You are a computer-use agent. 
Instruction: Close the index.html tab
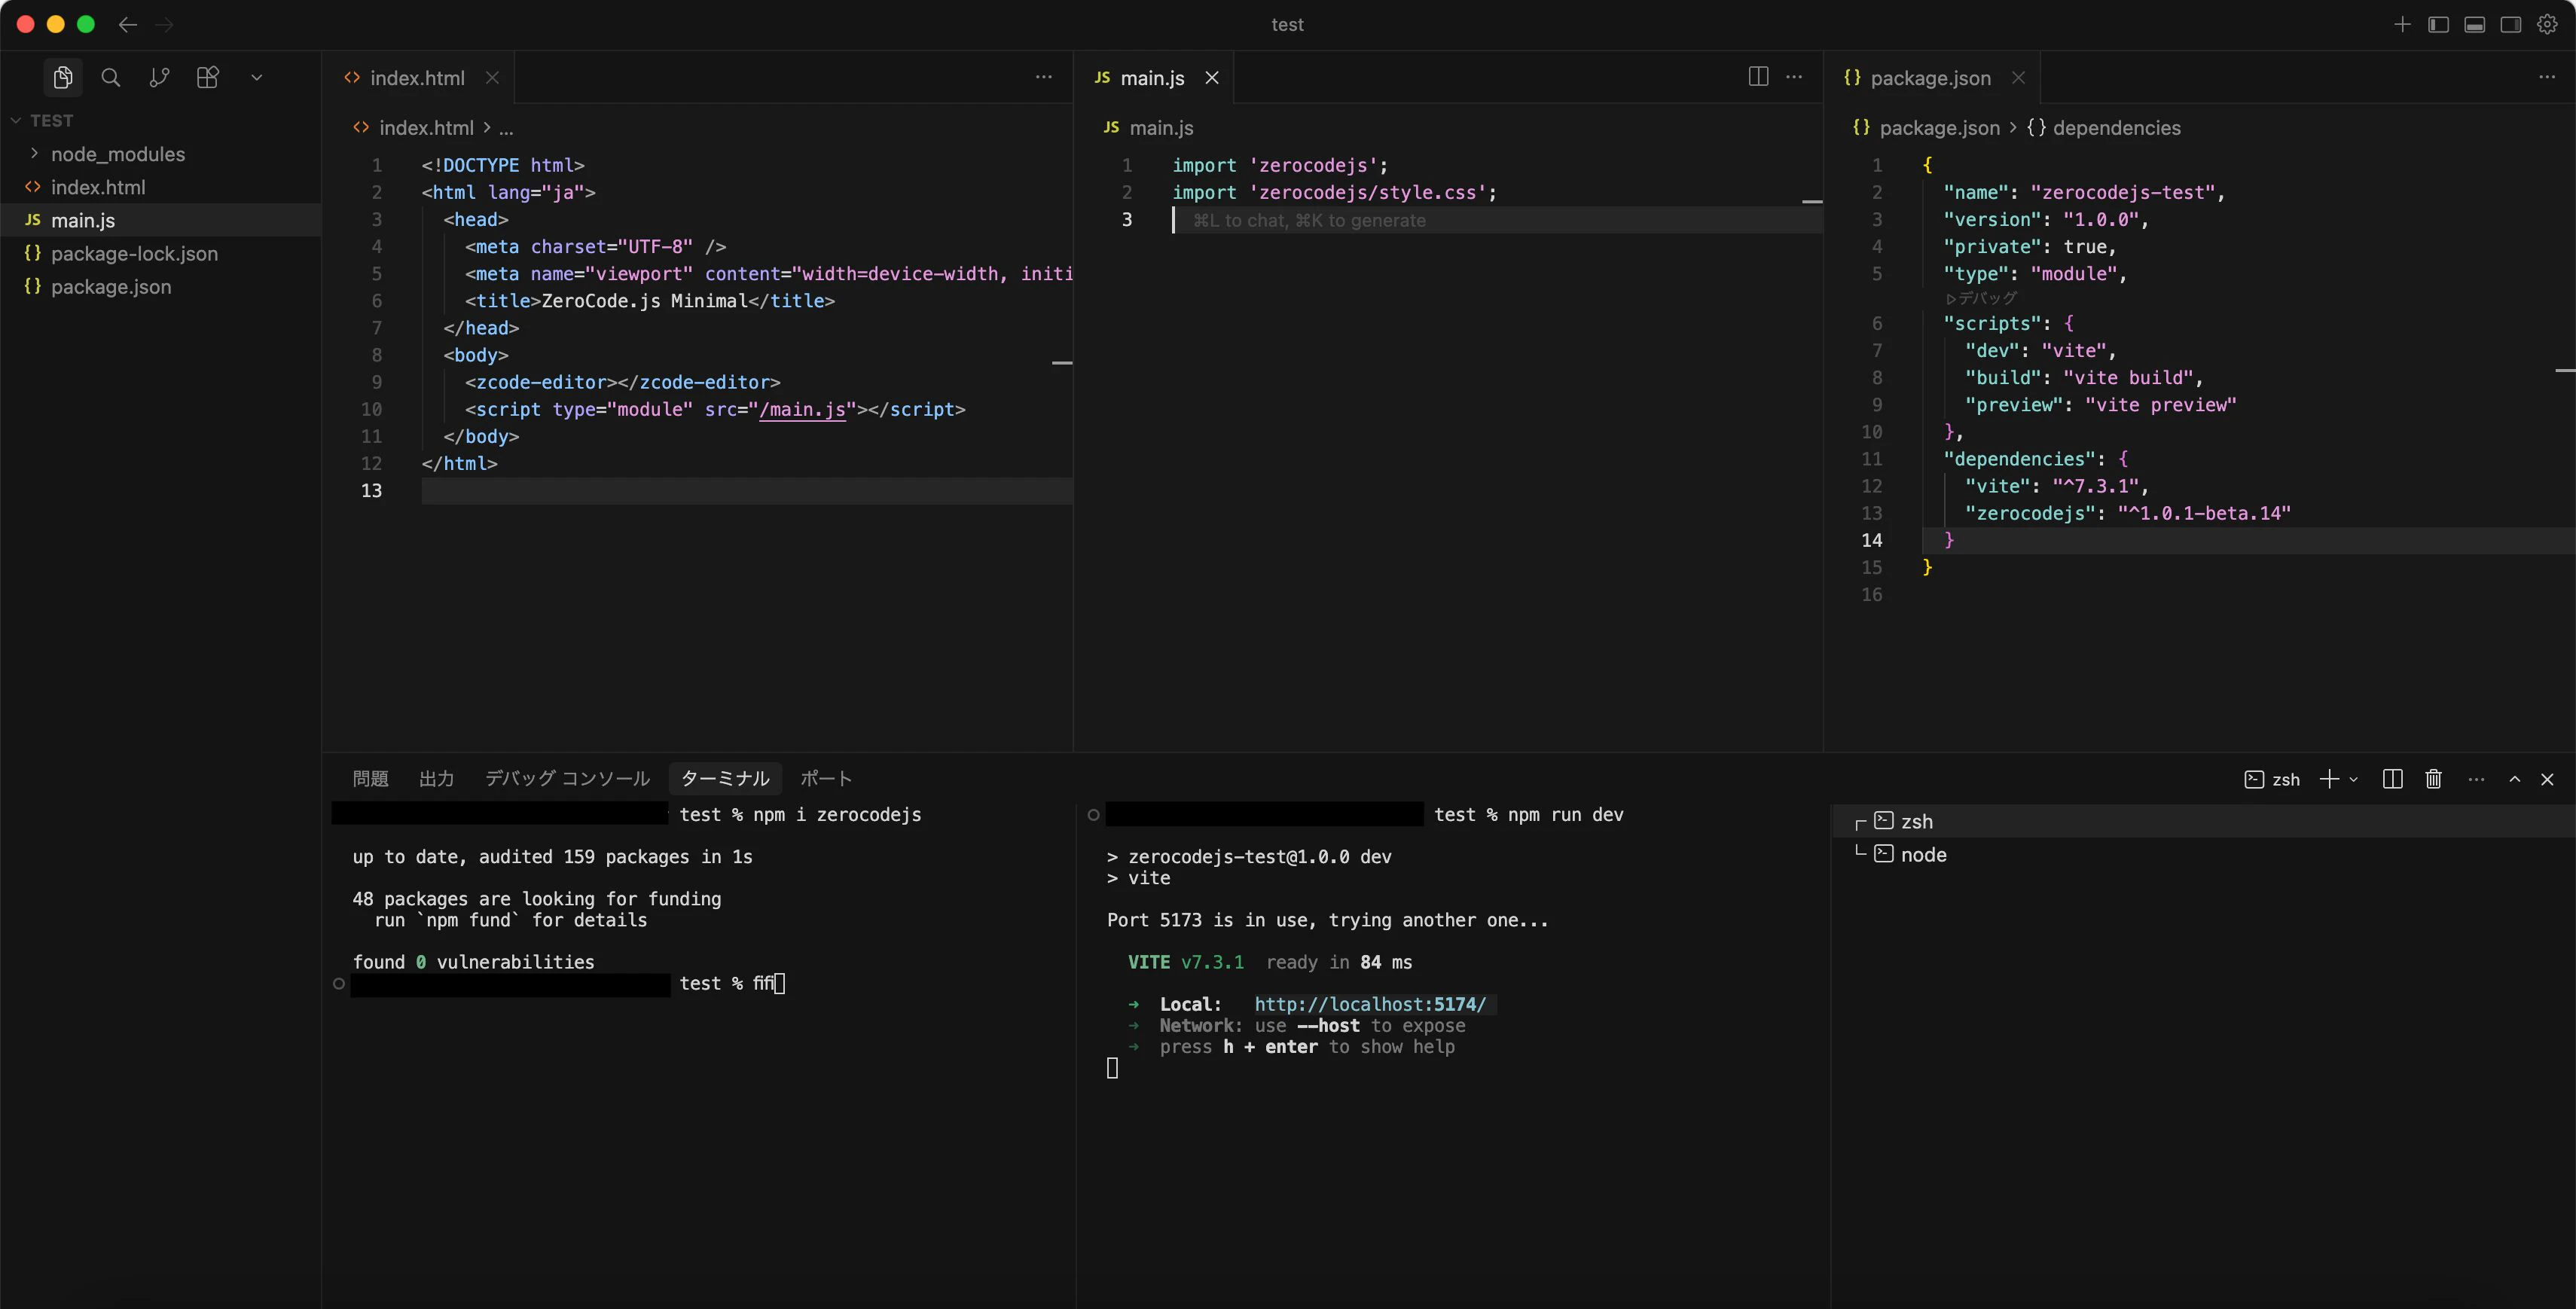pyautogui.click(x=492, y=77)
